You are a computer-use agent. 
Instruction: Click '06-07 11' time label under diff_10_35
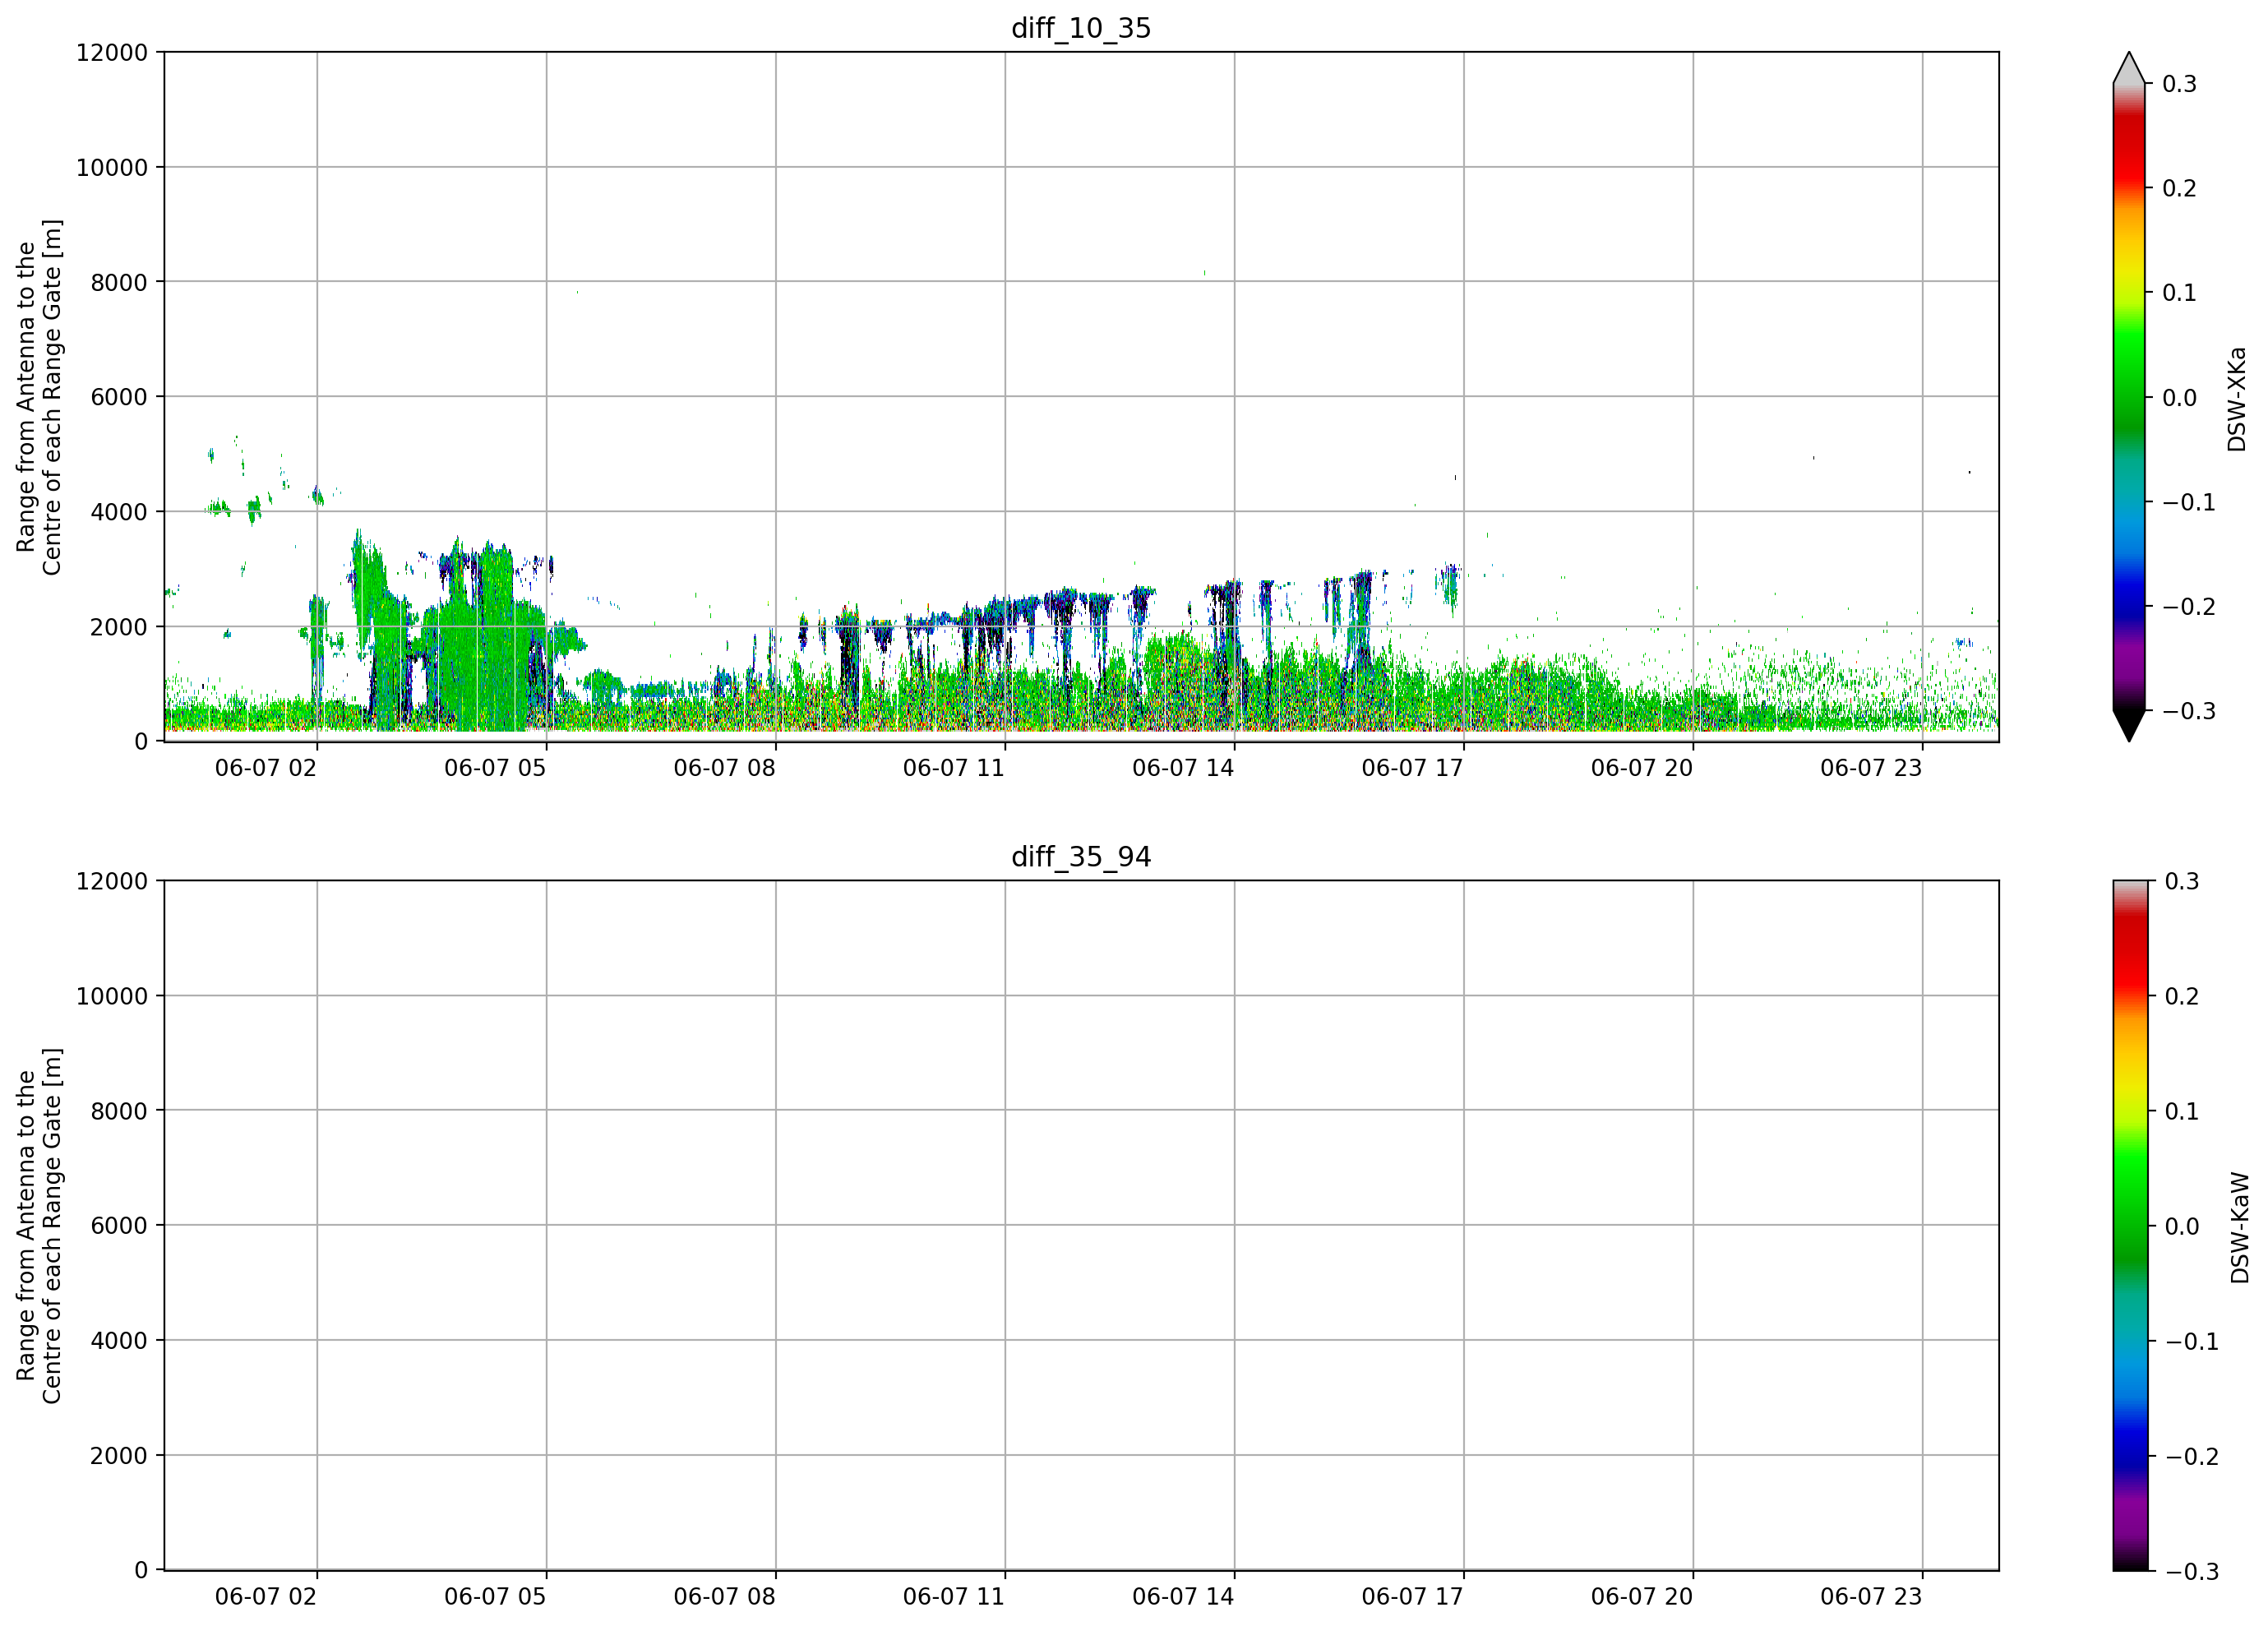tap(954, 768)
